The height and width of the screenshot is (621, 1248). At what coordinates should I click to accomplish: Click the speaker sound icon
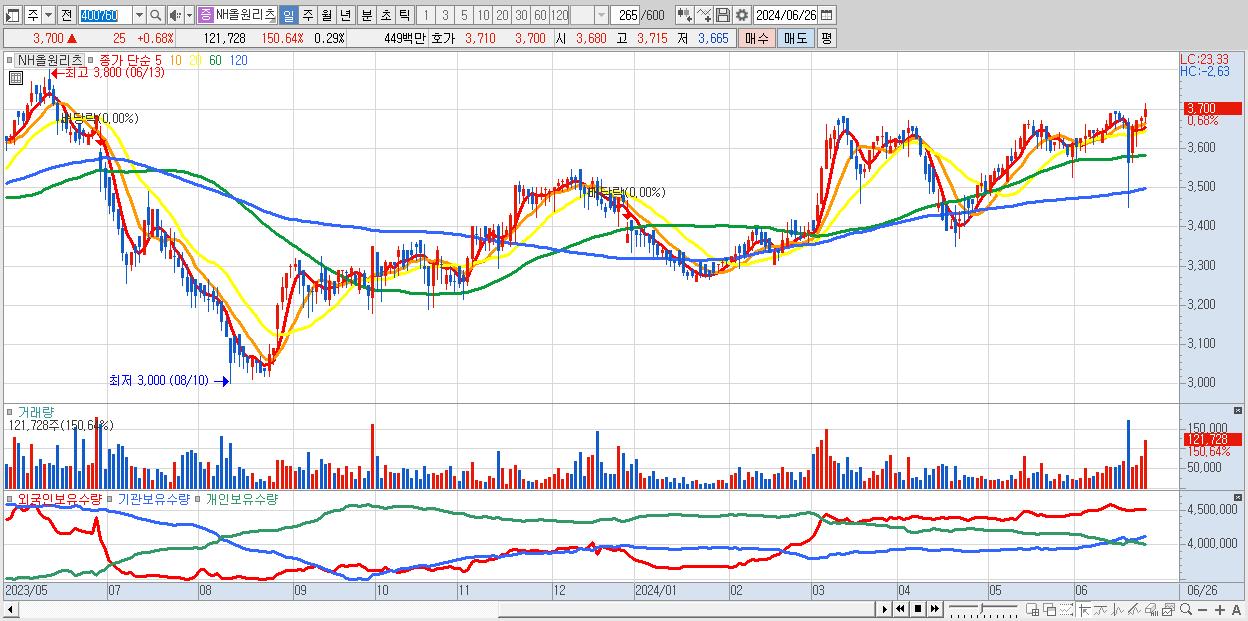tap(175, 15)
